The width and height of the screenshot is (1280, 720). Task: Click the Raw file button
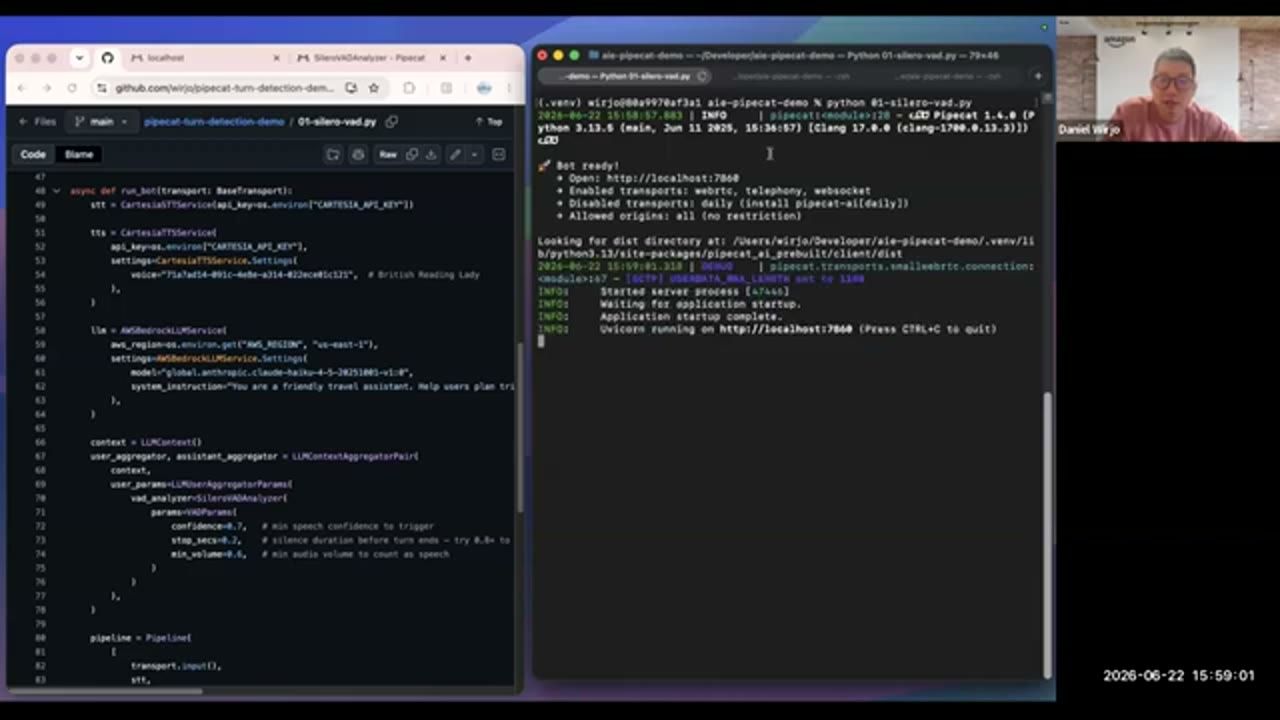tap(388, 154)
